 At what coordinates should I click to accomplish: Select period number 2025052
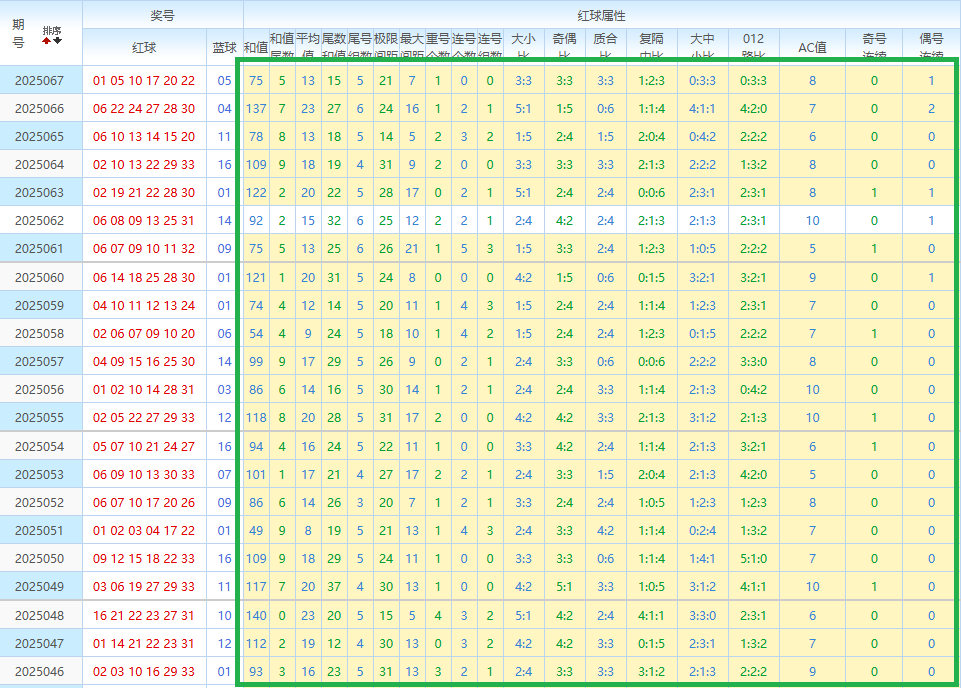point(39,502)
